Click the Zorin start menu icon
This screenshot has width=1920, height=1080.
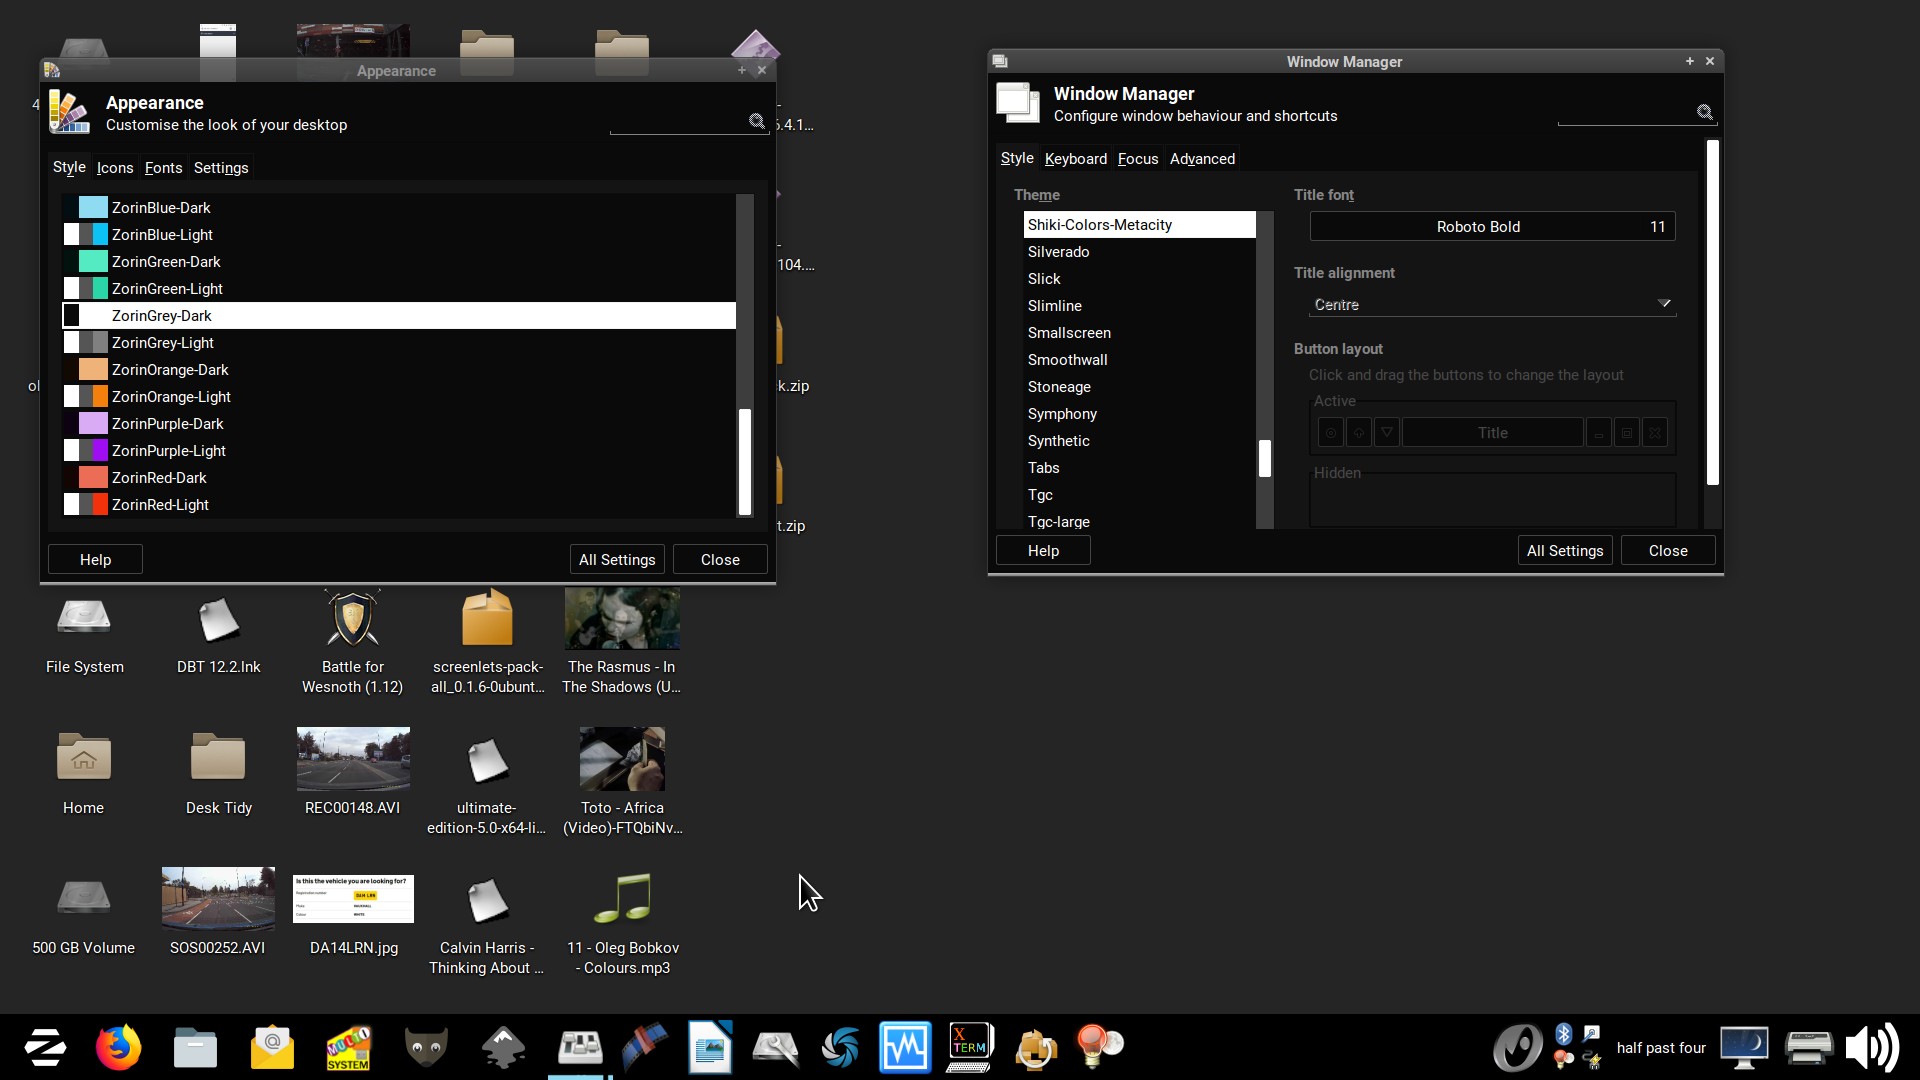[x=45, y=1047]
